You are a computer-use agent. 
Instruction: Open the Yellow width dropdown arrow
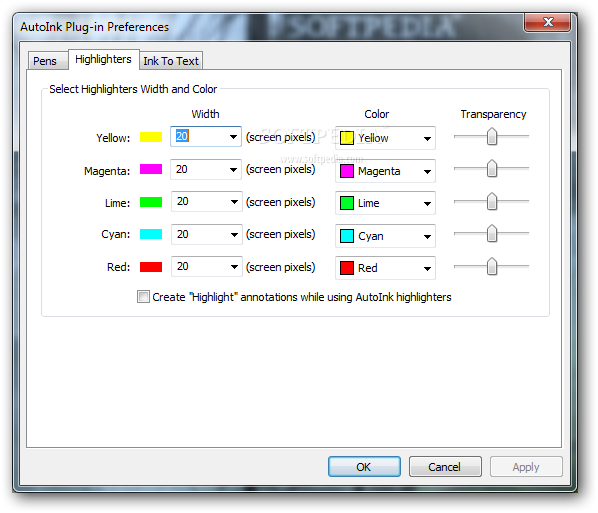(x=233, y=137)
